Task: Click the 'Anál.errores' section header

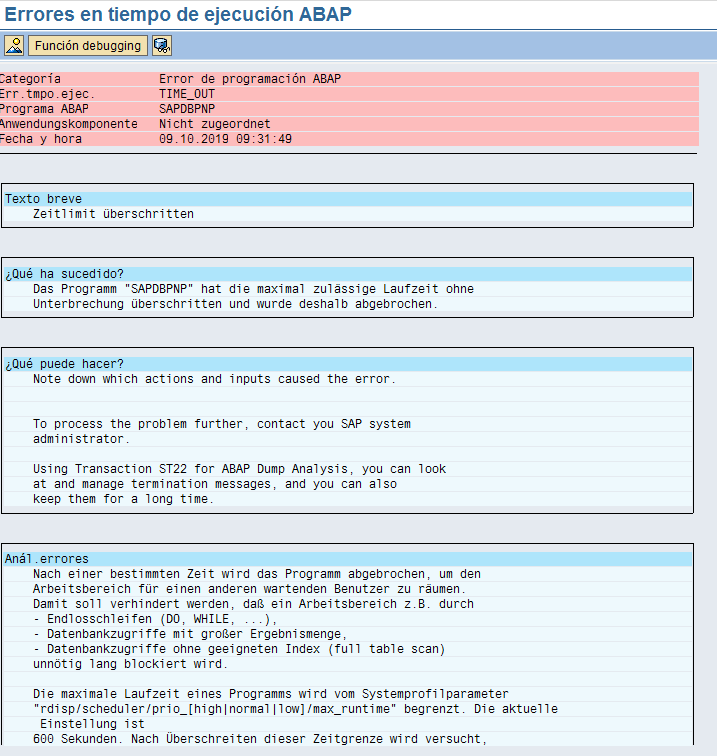Action: click(x=348, y=559)
